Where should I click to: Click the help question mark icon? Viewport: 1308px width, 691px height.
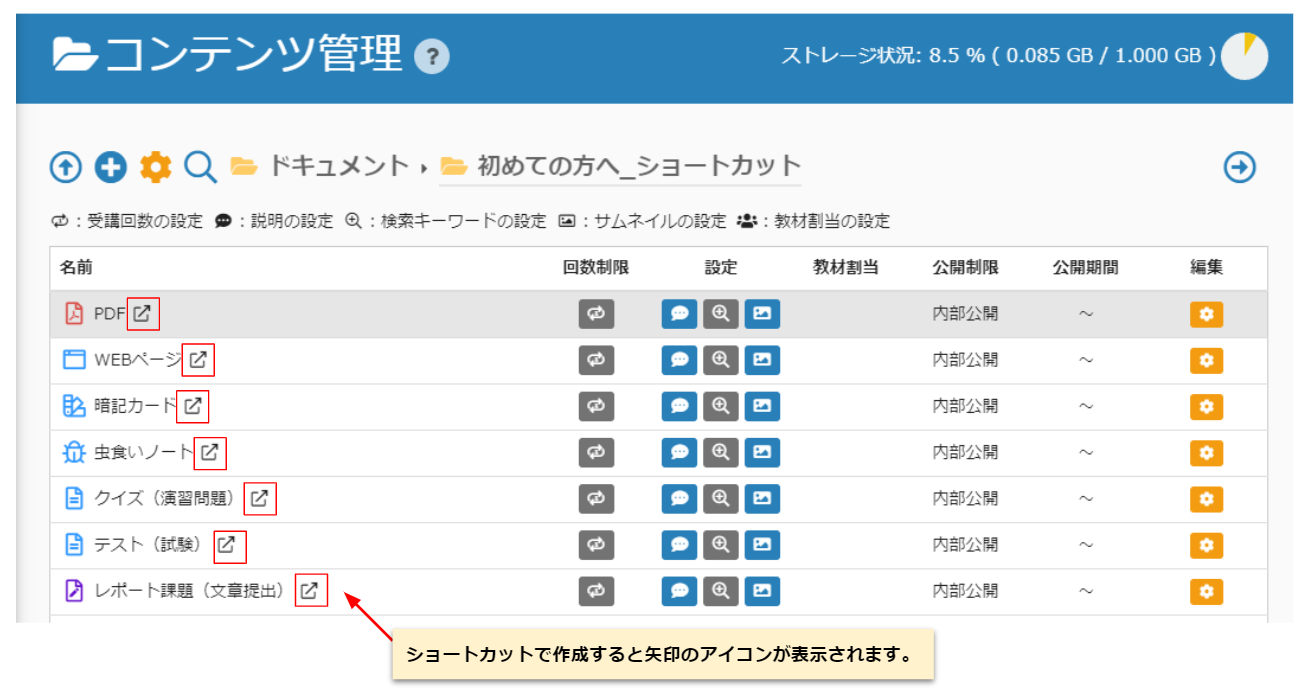[432, 57]
